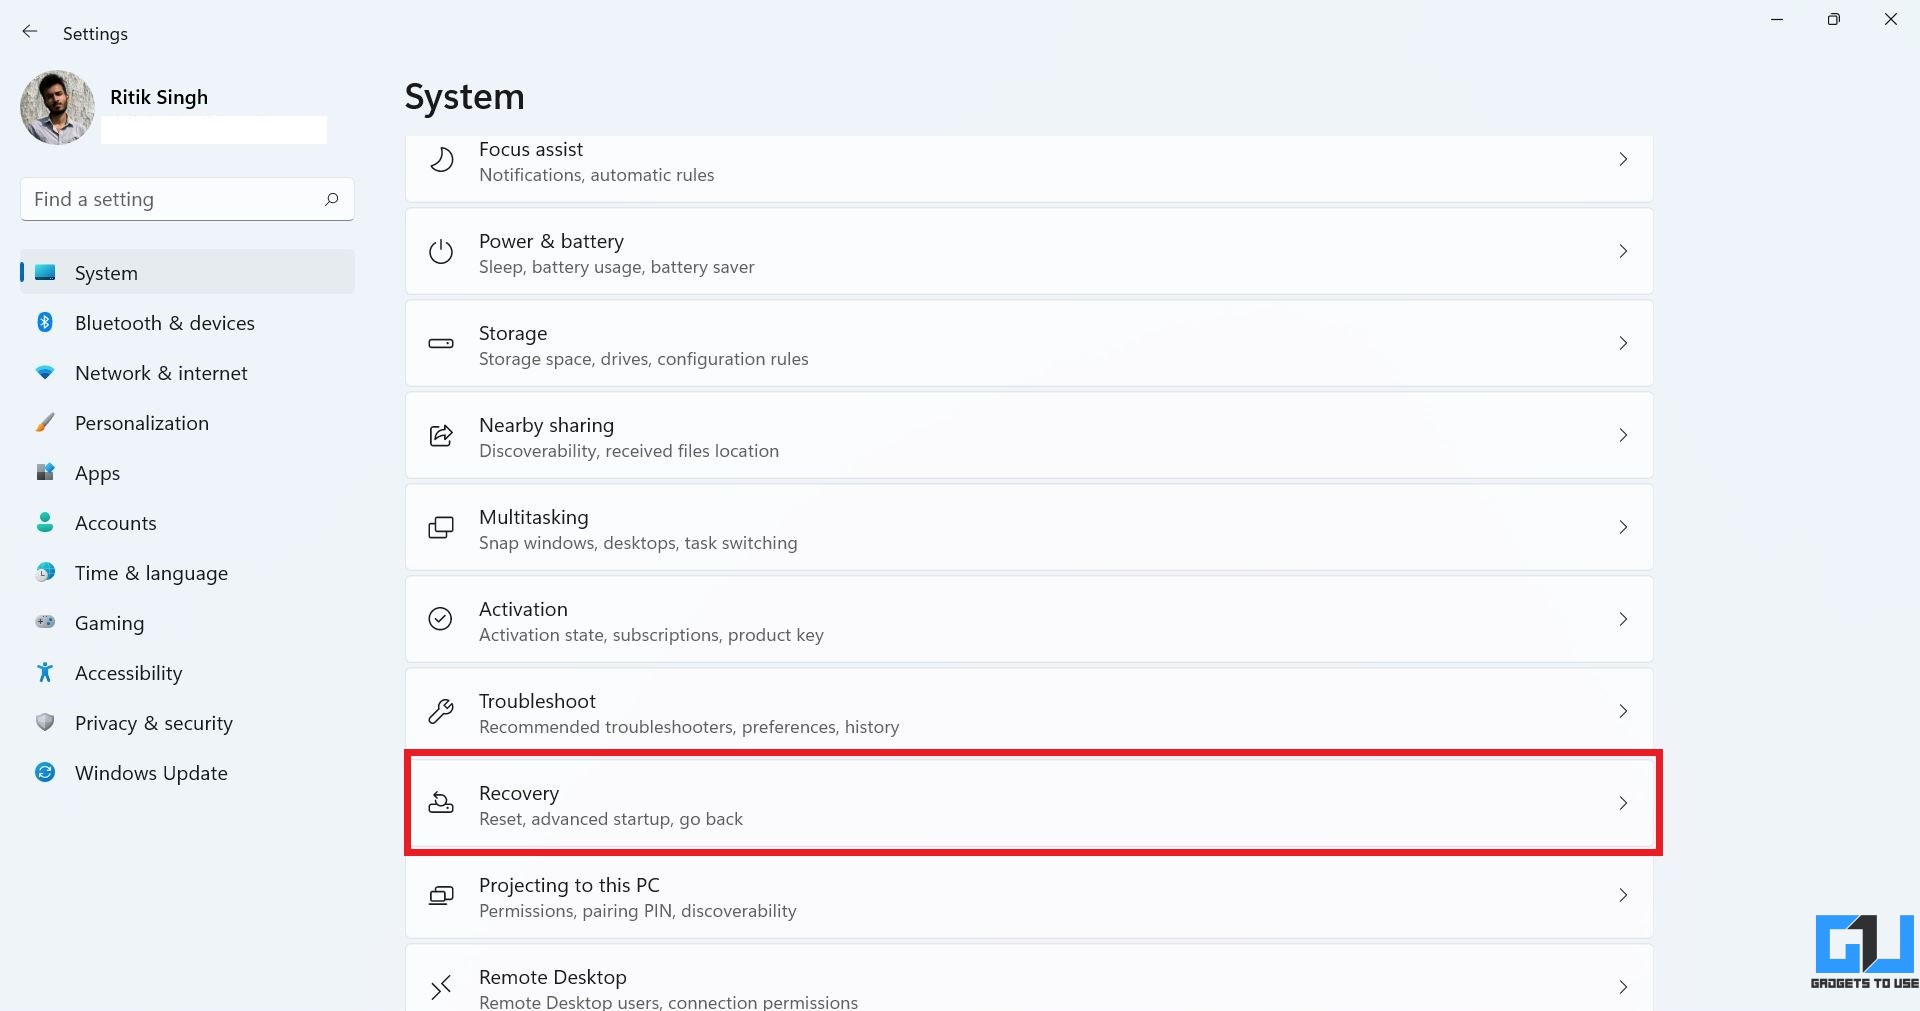Click Ritik Singh profile picture
Viewport: 1920px width, 1011px height.
click(x=57, y=107)
